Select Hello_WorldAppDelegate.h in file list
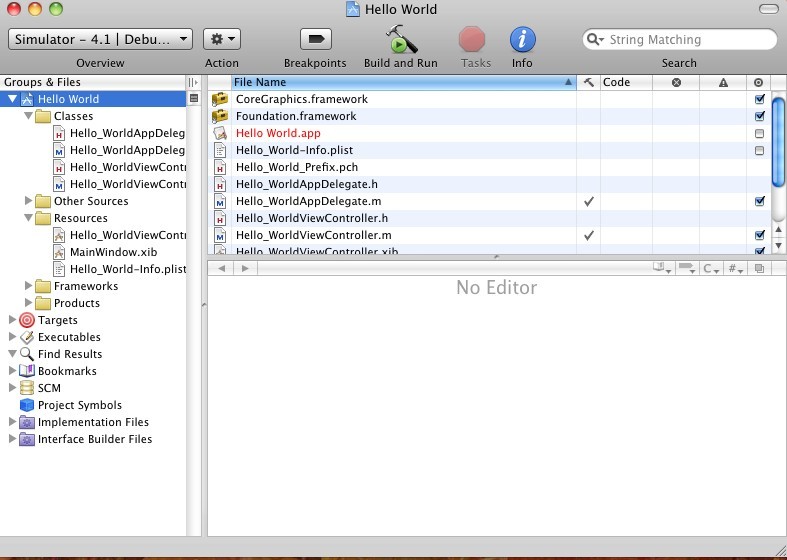The width and height of the screenshot is (787, 560). [307, 184]
